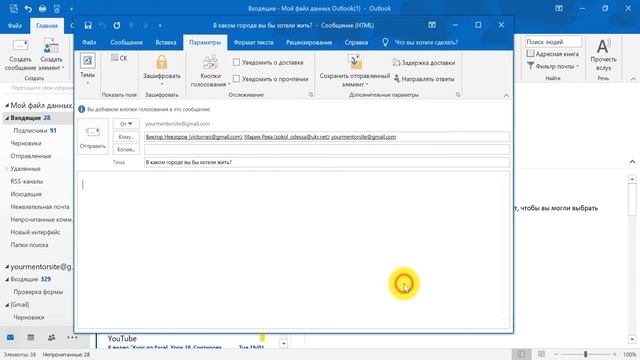Select Черновики folder under Мой файл данных
This screenshot has width=640, height=360.
[26, 143]
